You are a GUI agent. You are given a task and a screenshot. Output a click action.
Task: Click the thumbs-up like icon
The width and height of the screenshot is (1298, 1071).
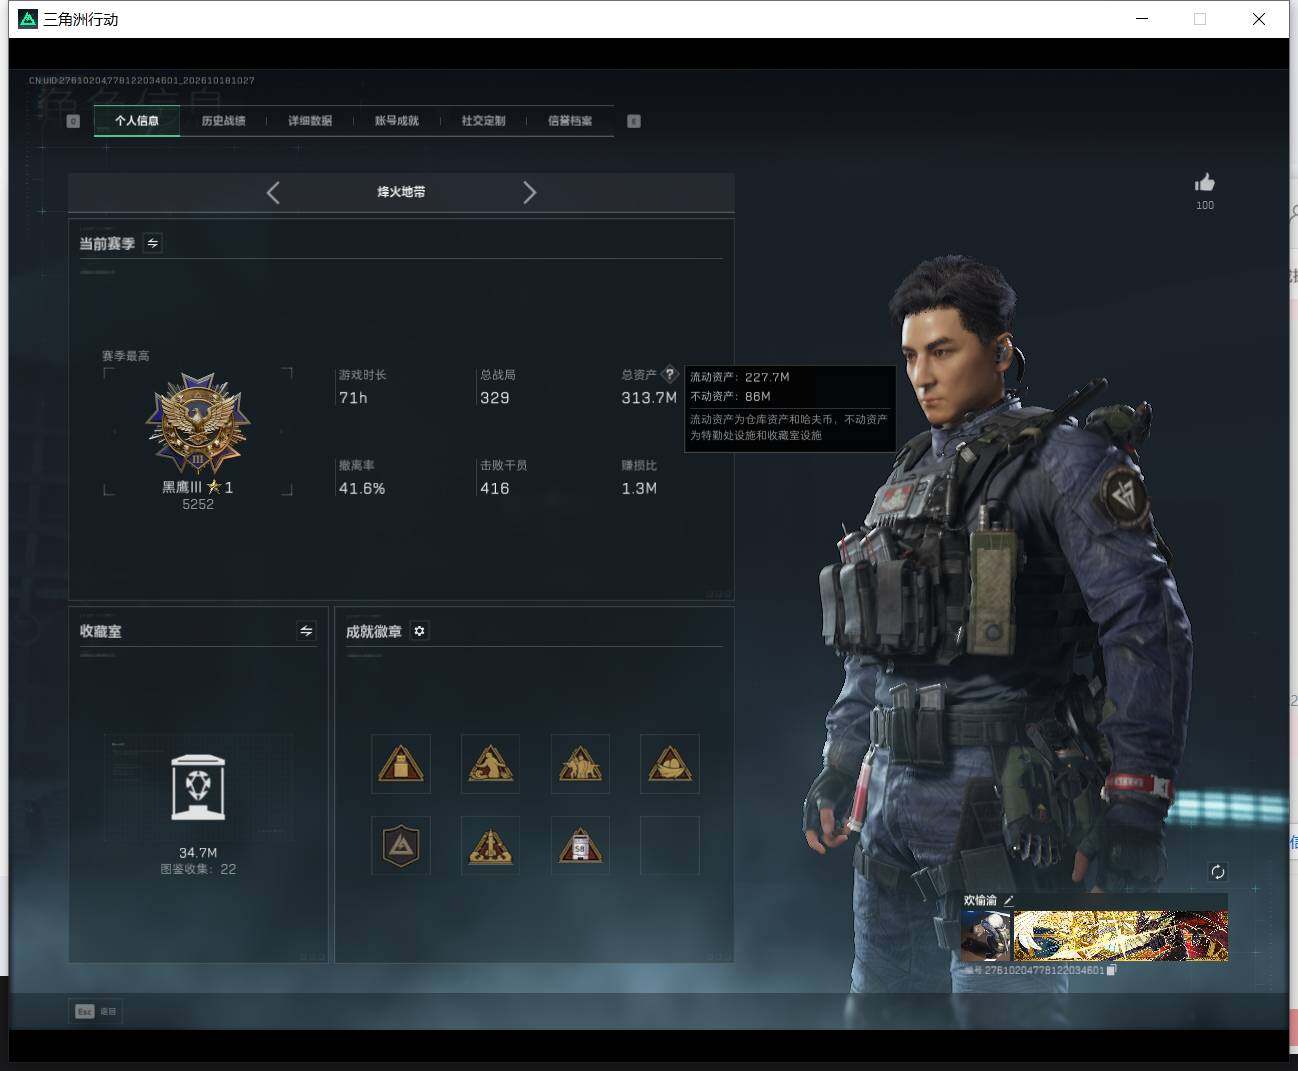click(1205, 182)
